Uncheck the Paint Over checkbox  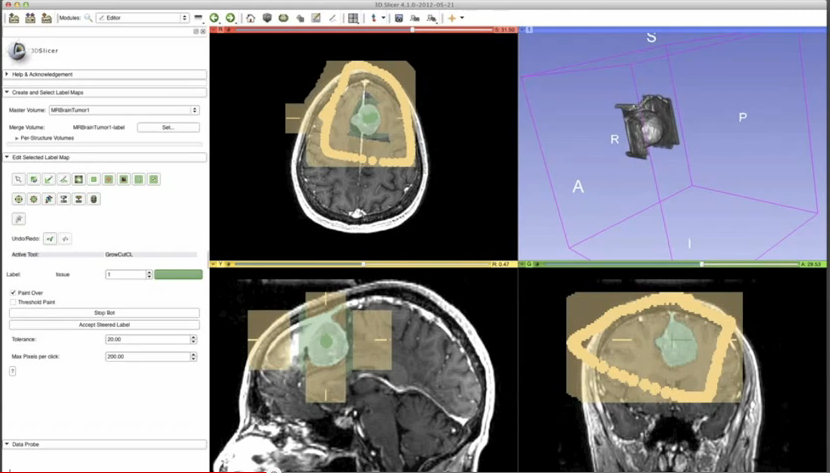click(x=13, y=293)
